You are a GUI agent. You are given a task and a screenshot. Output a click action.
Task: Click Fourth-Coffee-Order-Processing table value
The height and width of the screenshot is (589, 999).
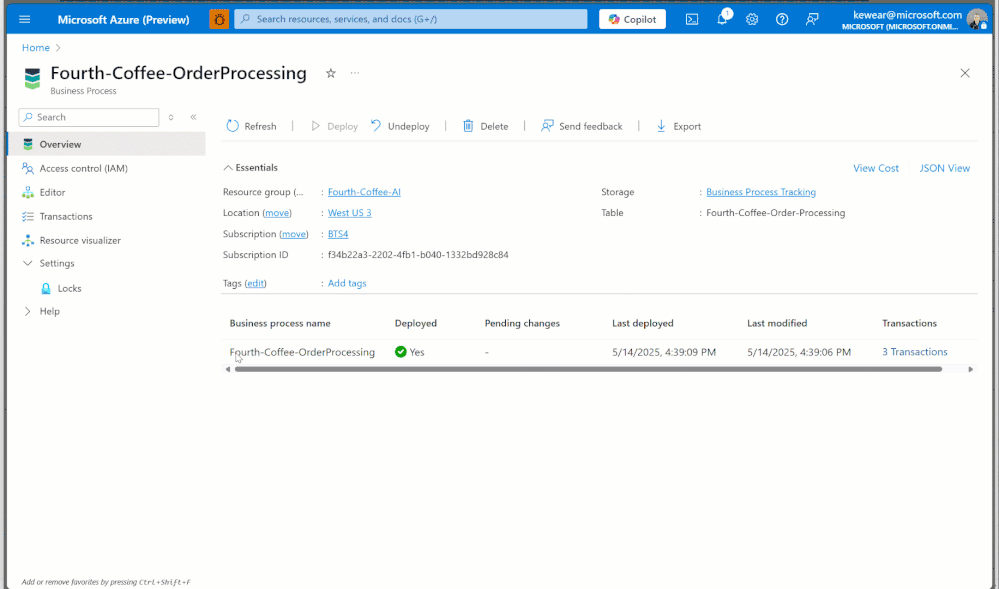(x=775, y=213)
